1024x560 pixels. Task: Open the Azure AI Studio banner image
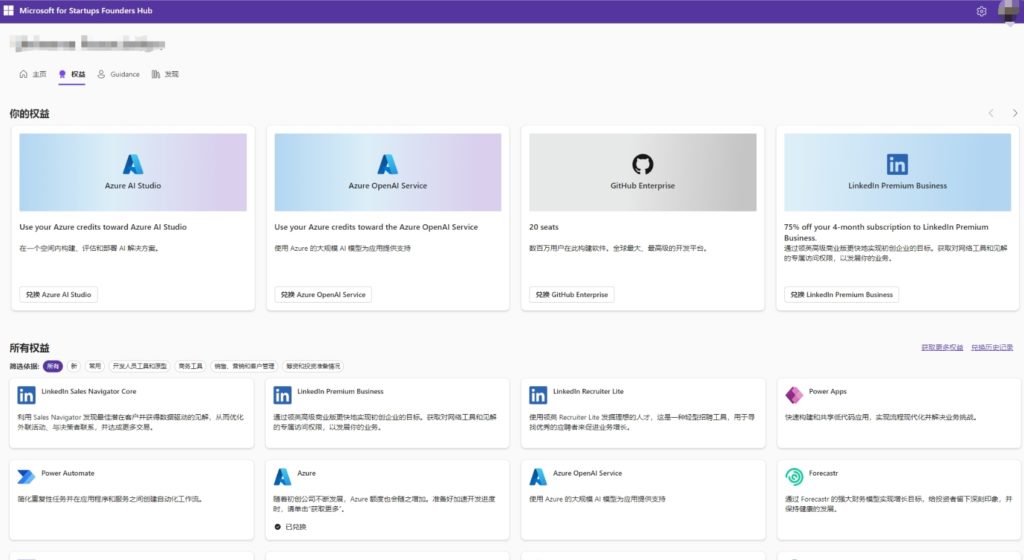point(133,172)
